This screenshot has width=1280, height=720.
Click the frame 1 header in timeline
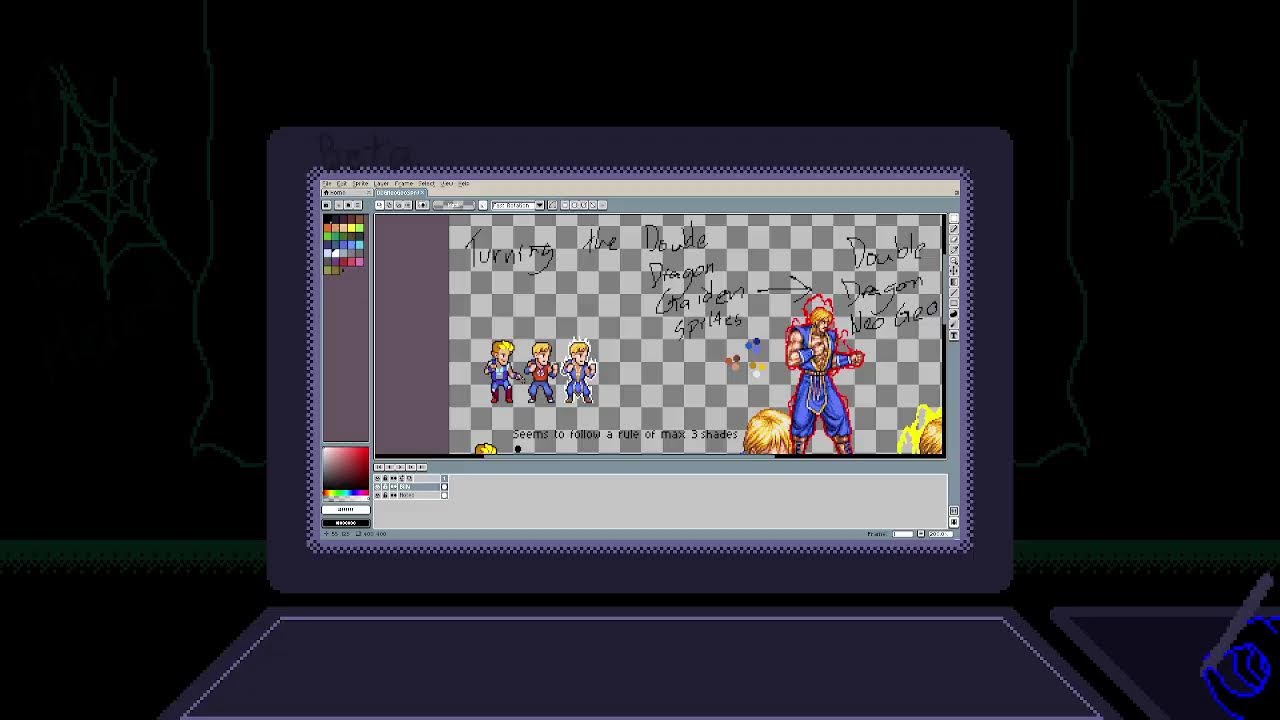tap(444, 478)
